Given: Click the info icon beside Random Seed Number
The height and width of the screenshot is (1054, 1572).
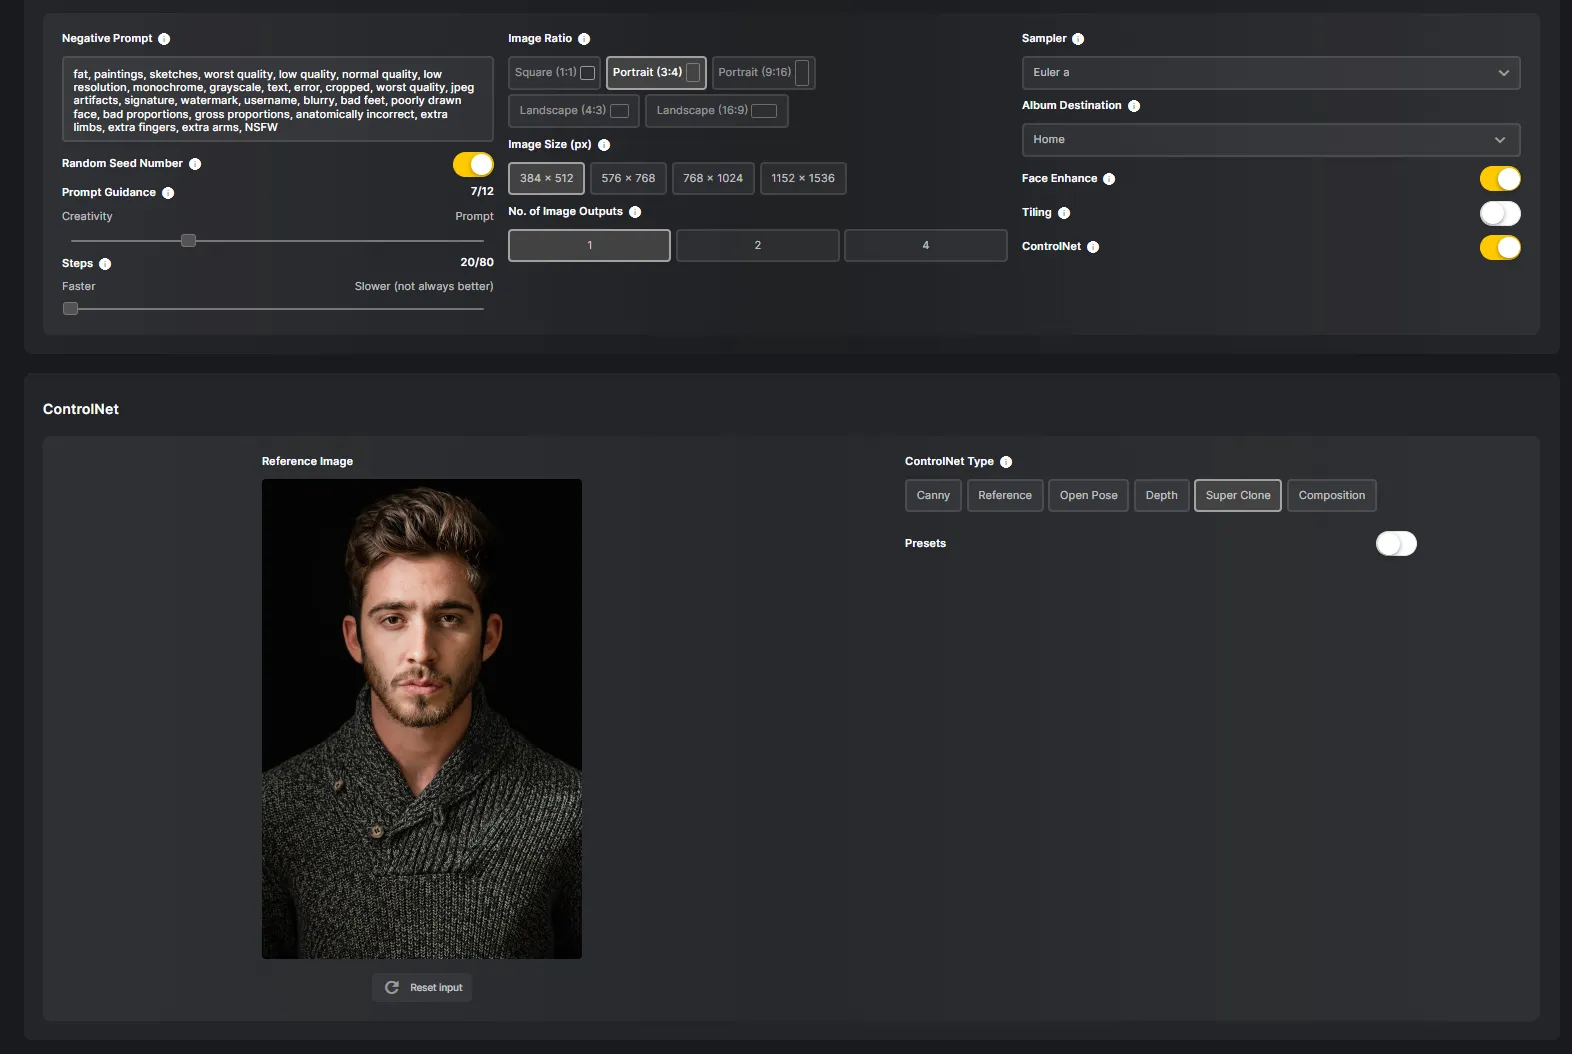Looking at the screenshot, I should coord(195,164).
